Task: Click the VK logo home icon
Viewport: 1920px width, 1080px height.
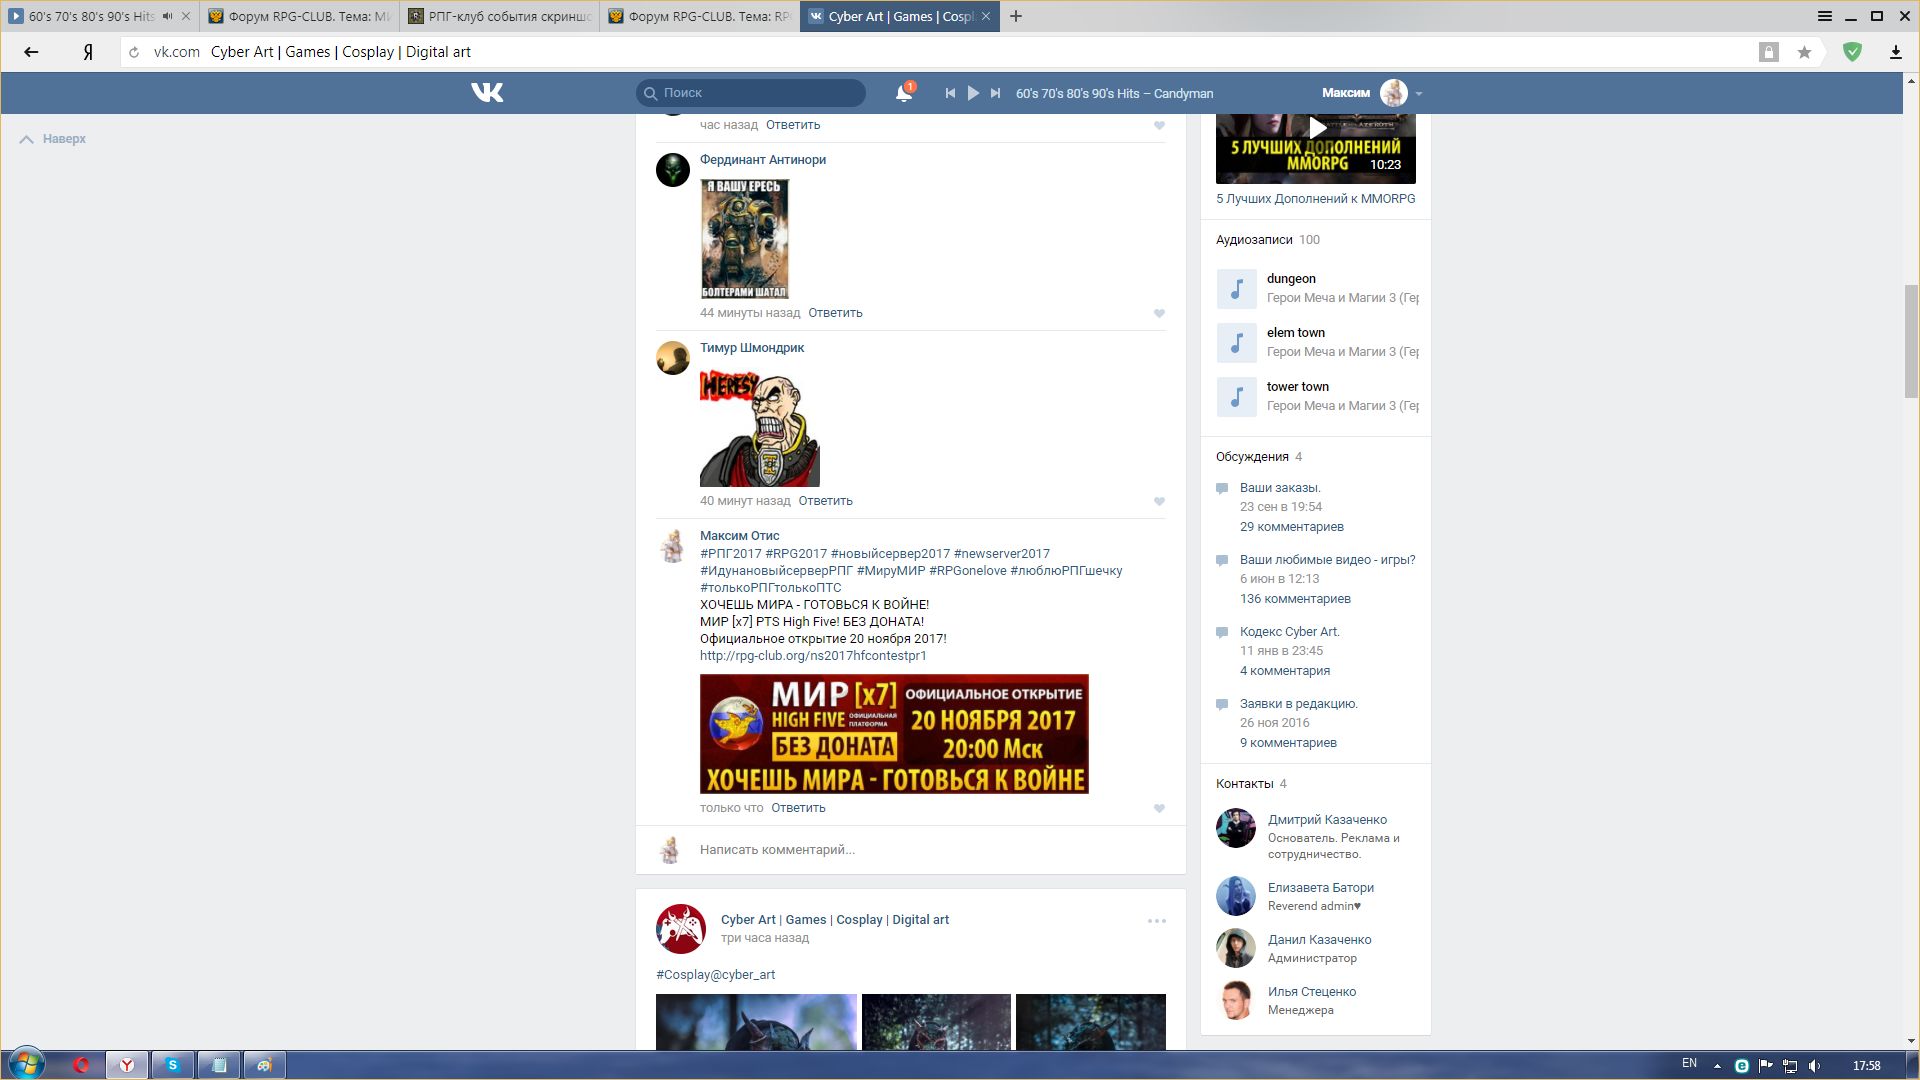Action: [487, 93]
